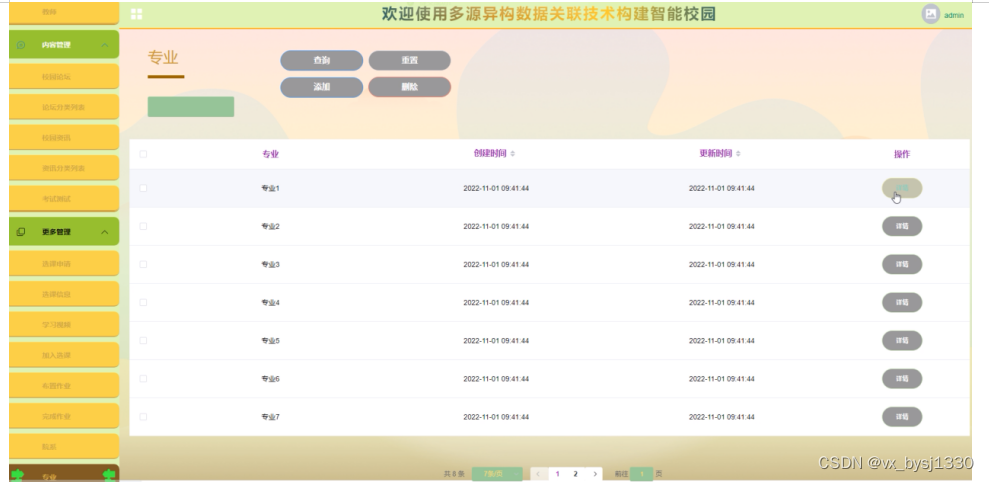Sort by 更新时间 using its sort arrows
This screenshot has width=989, height=482.
pos(738,154)
